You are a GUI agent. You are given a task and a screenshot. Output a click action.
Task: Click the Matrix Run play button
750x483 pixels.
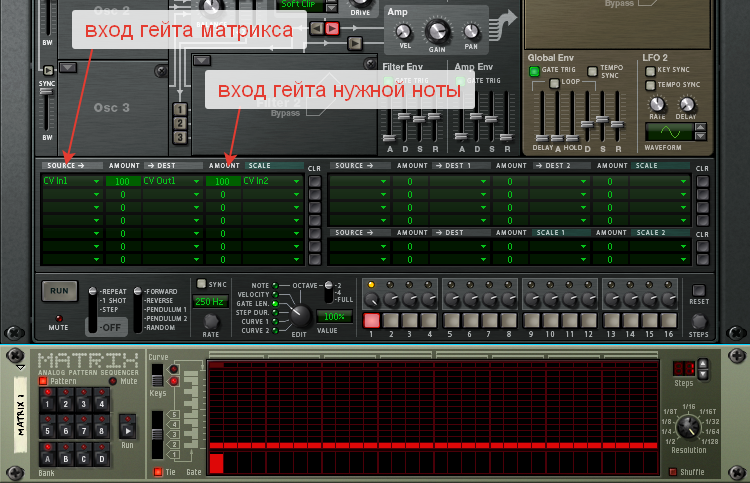(127, 427)
